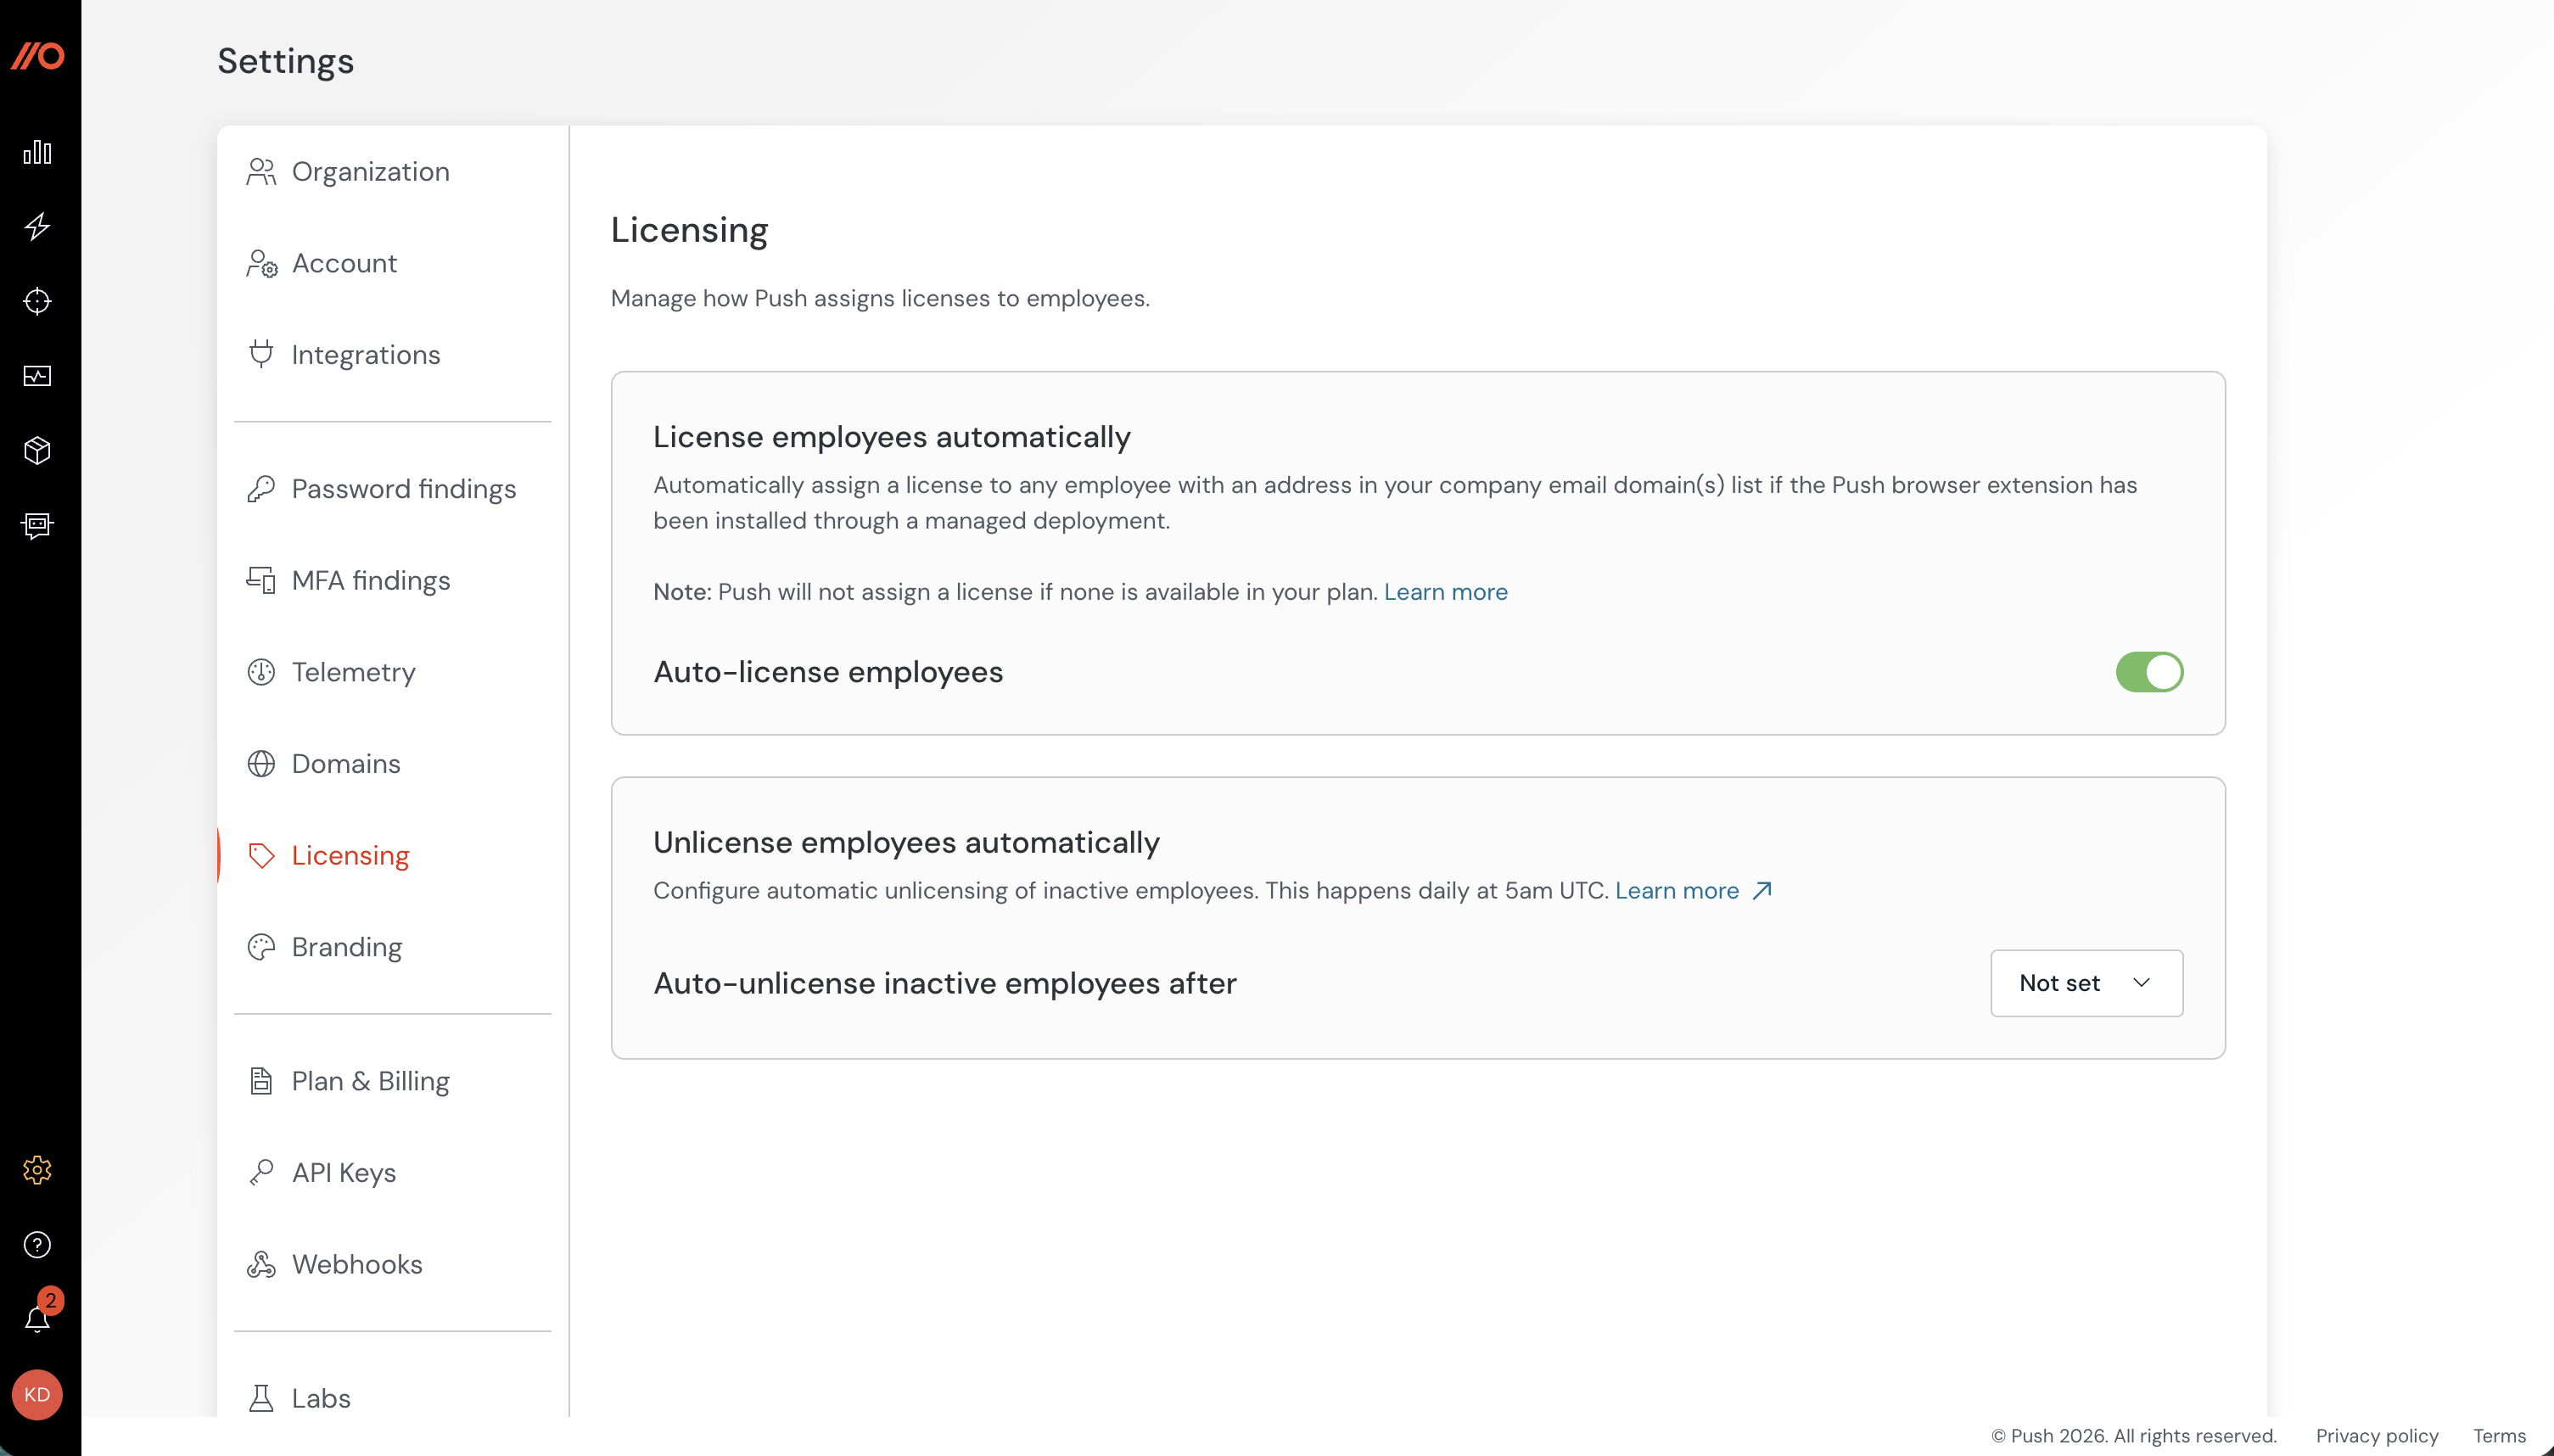Open the Not set dropdown
Screen dimensions: 2554x1456
(x=2086, y=983)
